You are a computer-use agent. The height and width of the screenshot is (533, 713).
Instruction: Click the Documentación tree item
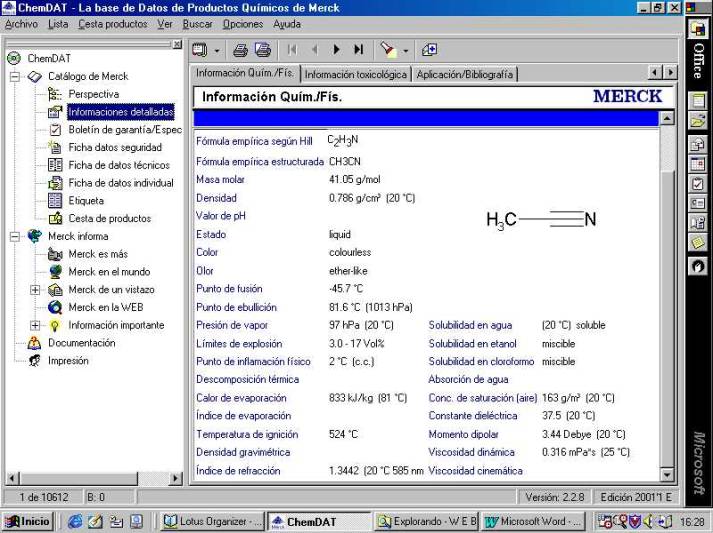coord(81,343)
